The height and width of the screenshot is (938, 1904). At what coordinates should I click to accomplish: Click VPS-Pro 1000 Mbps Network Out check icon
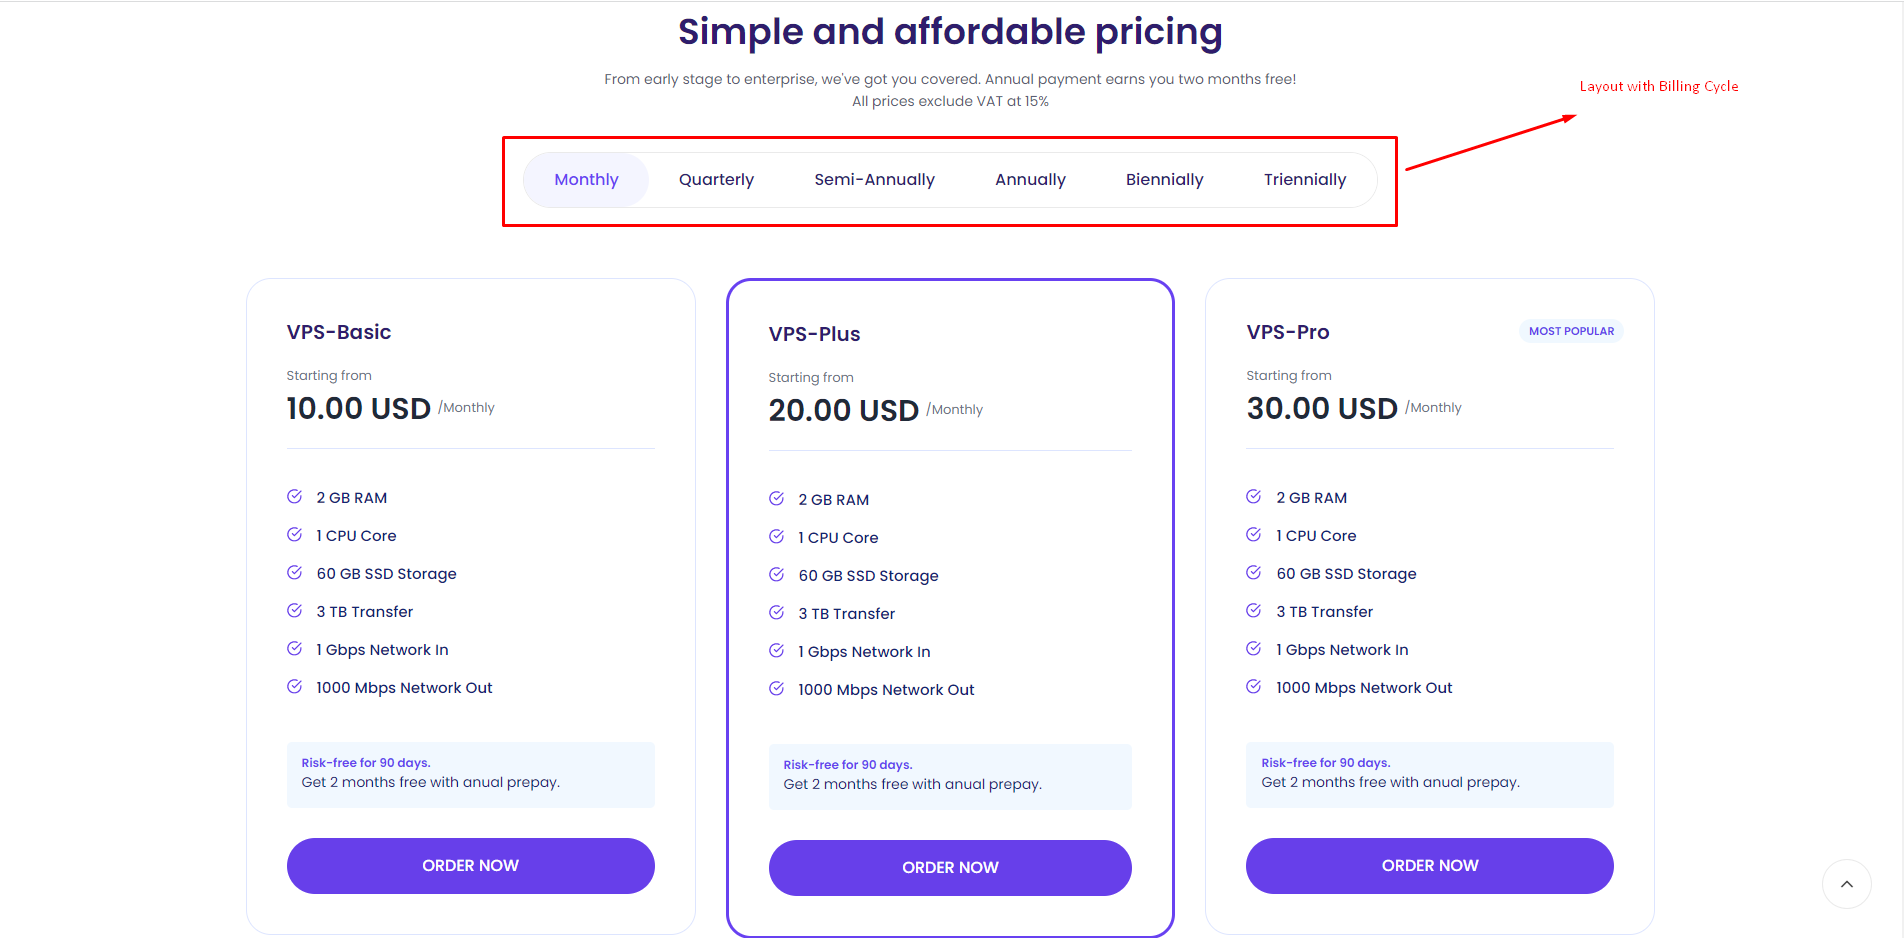tap(1254, 687)
